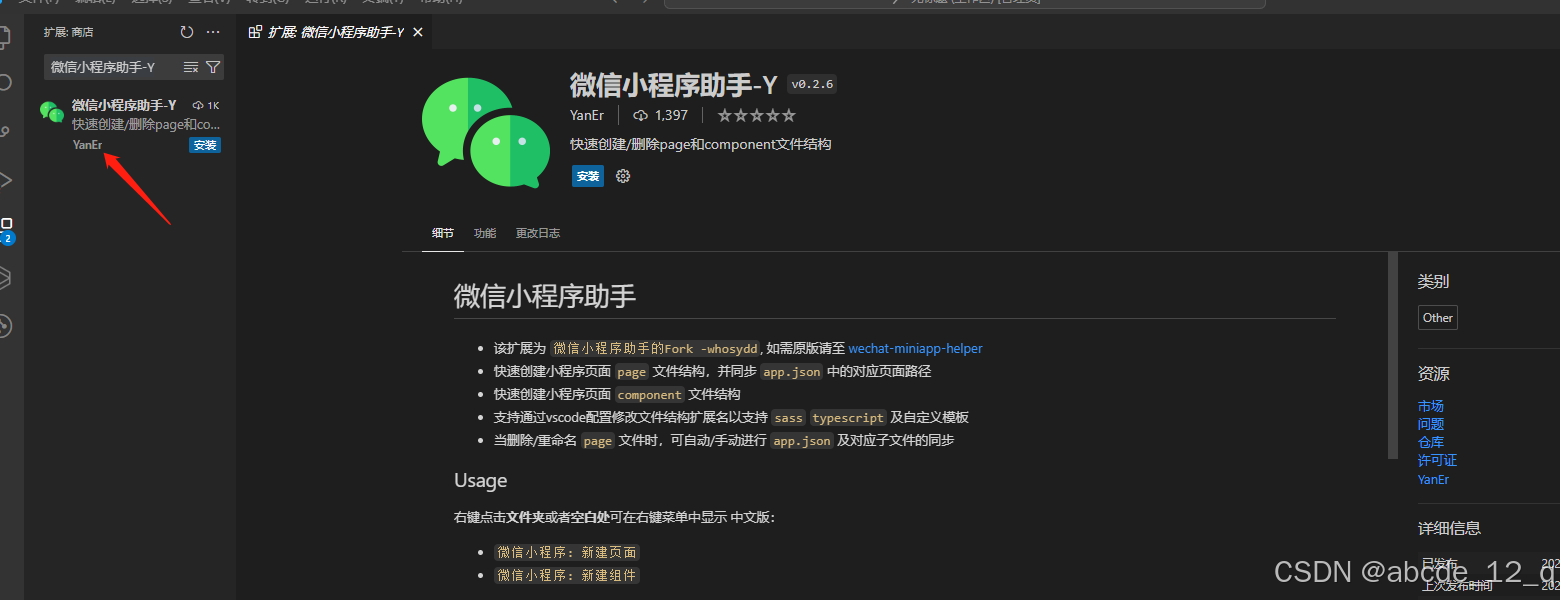Click the 微信小程序助手 README heading
1560x600 pixels.
pyautogui.click(x=545, y=296)
